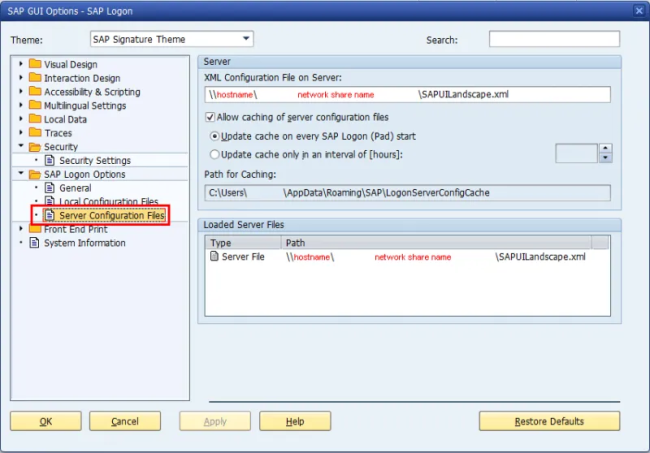
Task: Click the Path column header
Action: 436,242
